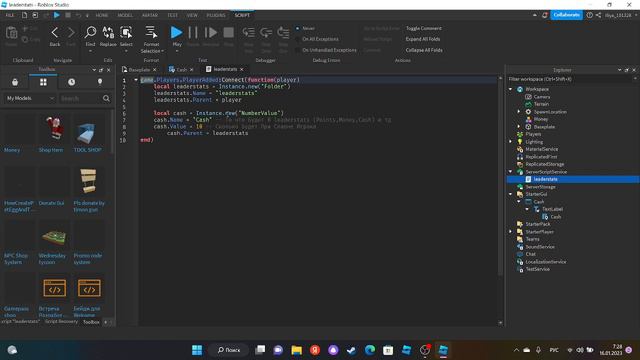The image size is (640, 360).
Task: Collapse the Workspace node in Explorer
Action: [x=511, y=89]
